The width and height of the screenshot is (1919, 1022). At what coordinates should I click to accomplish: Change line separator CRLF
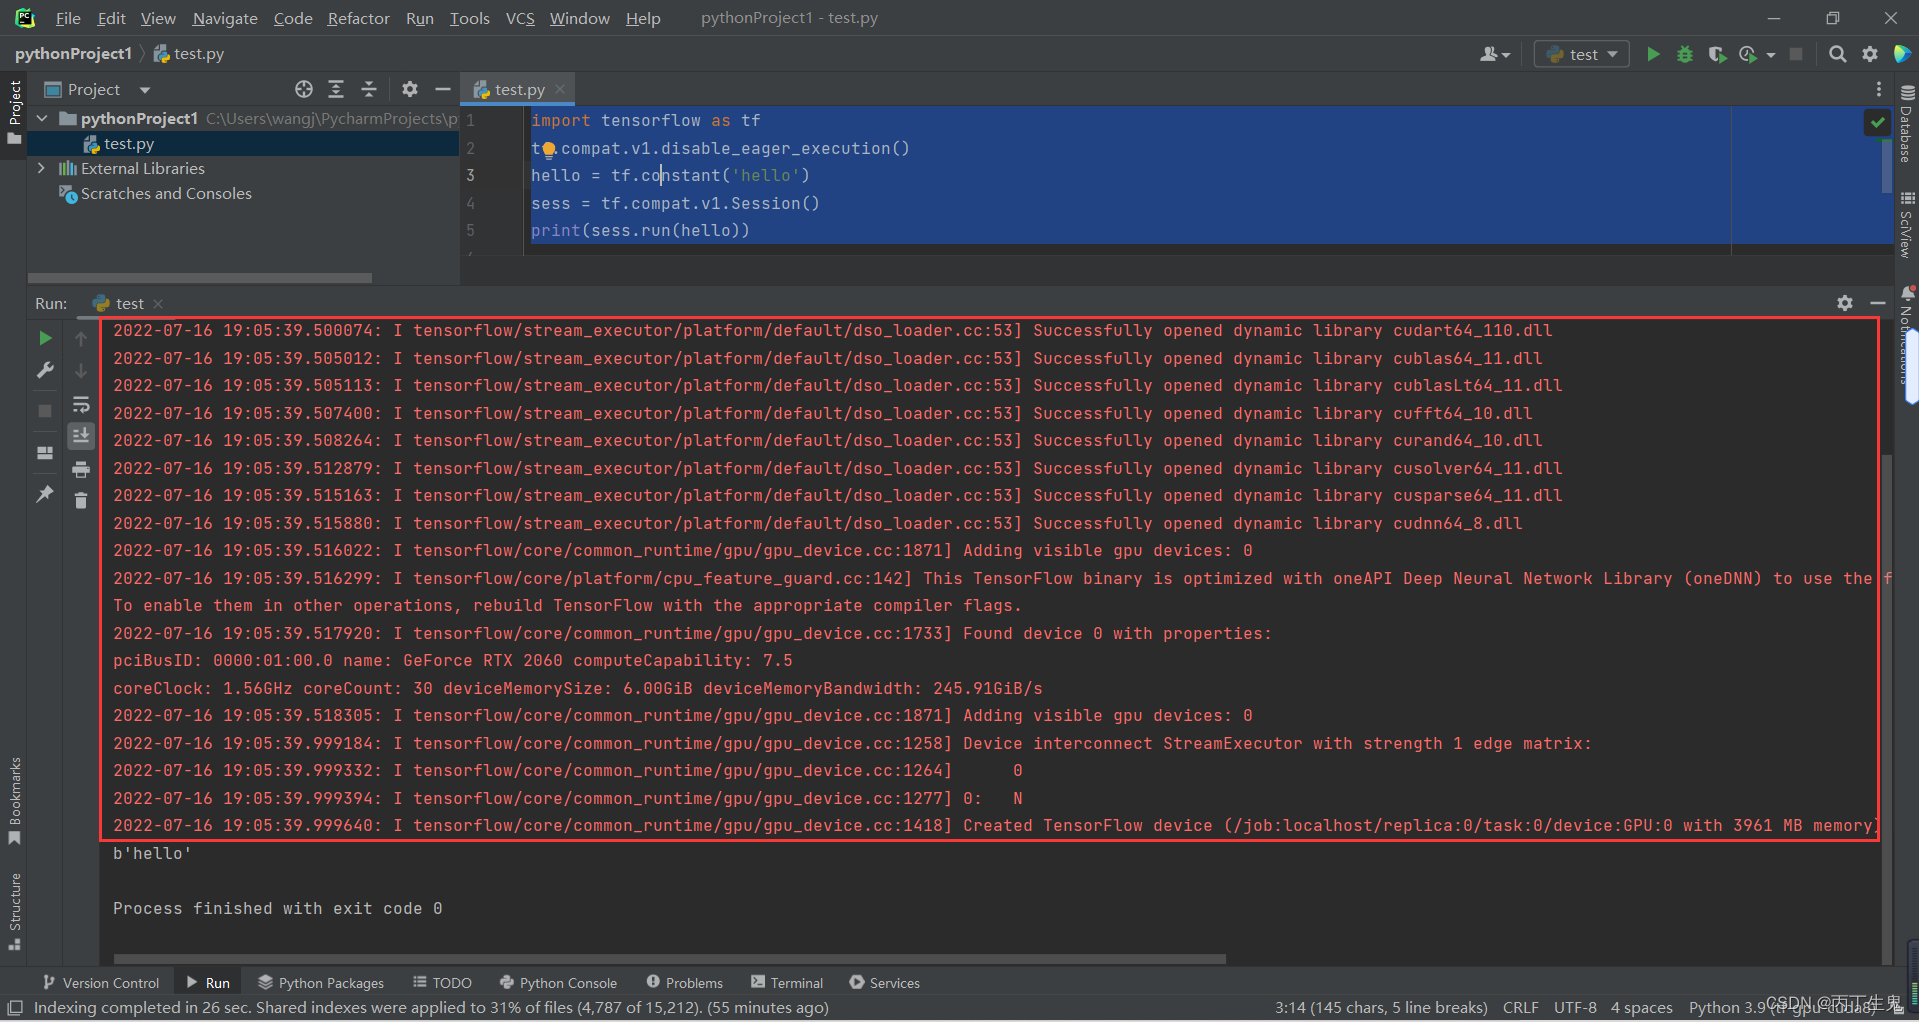coord(1520,1007)
